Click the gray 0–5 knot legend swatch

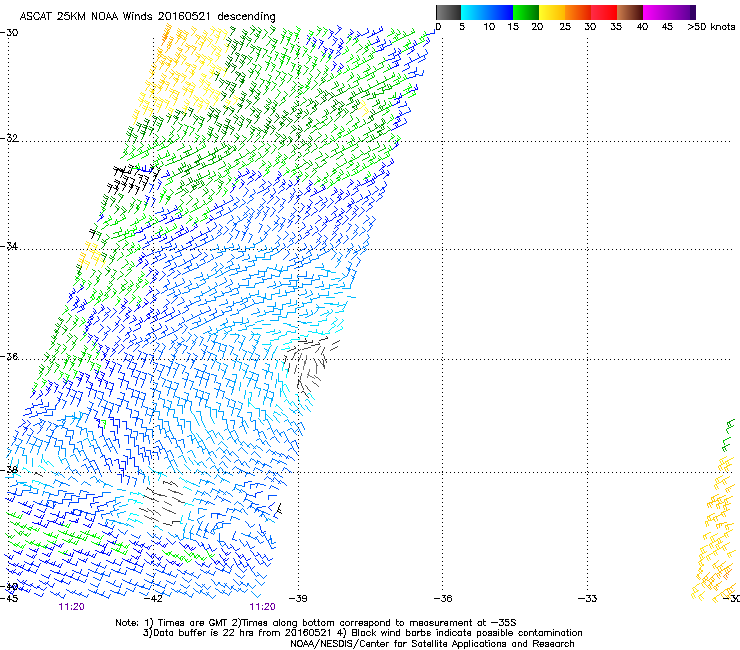[x=448, y=12]
